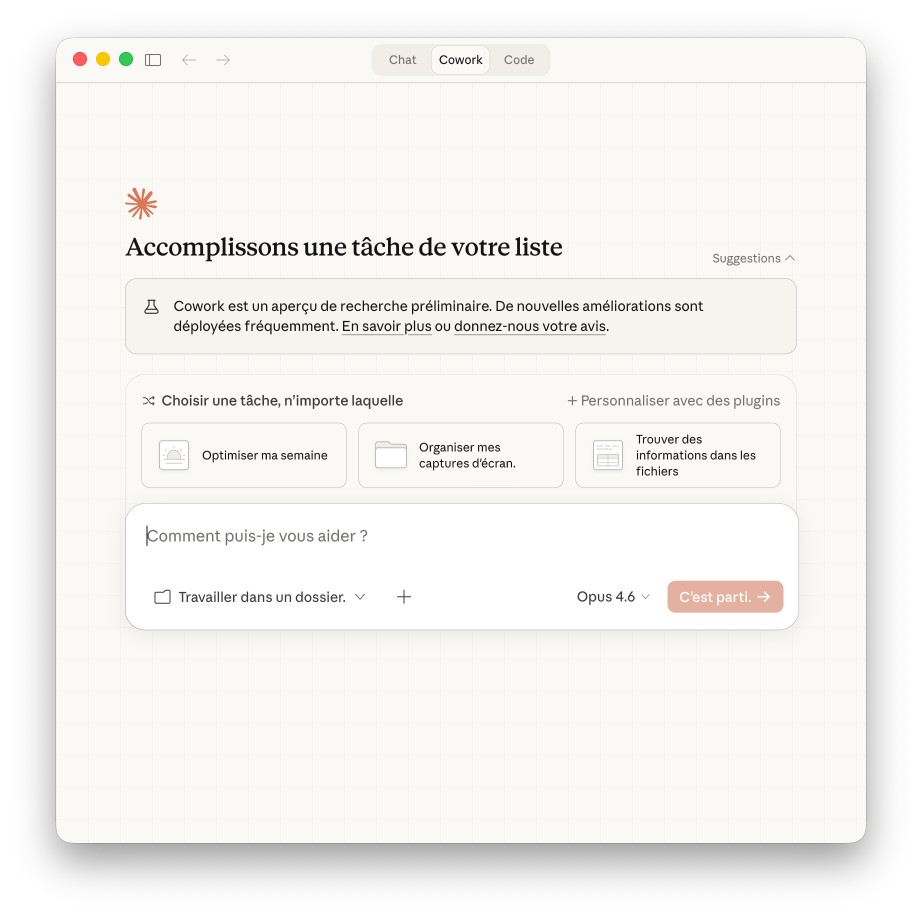
Task: Expand the Travailler dans un dossier chevron
Action: (360, 597)
